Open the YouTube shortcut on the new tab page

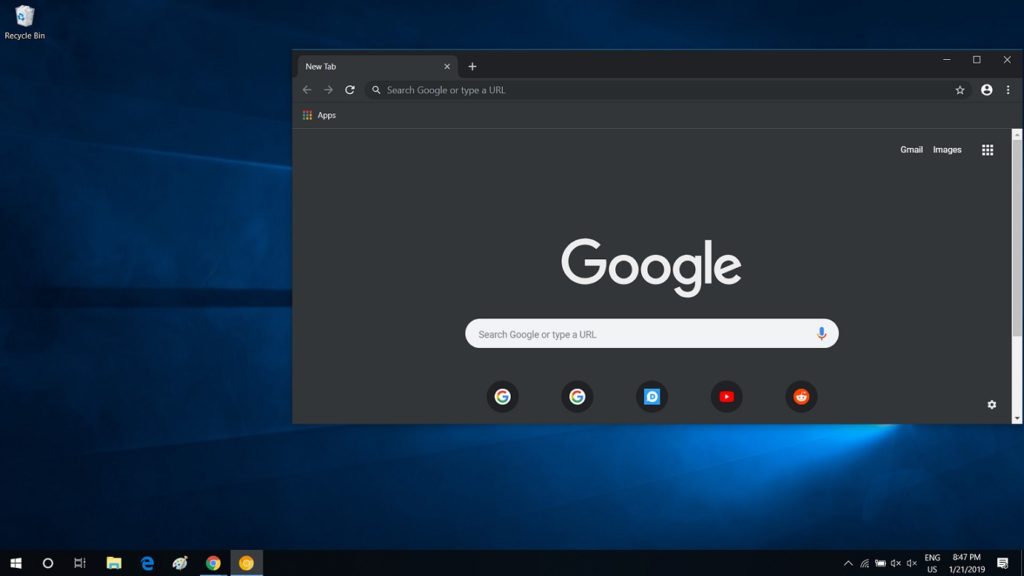click(x=726, y=396)
